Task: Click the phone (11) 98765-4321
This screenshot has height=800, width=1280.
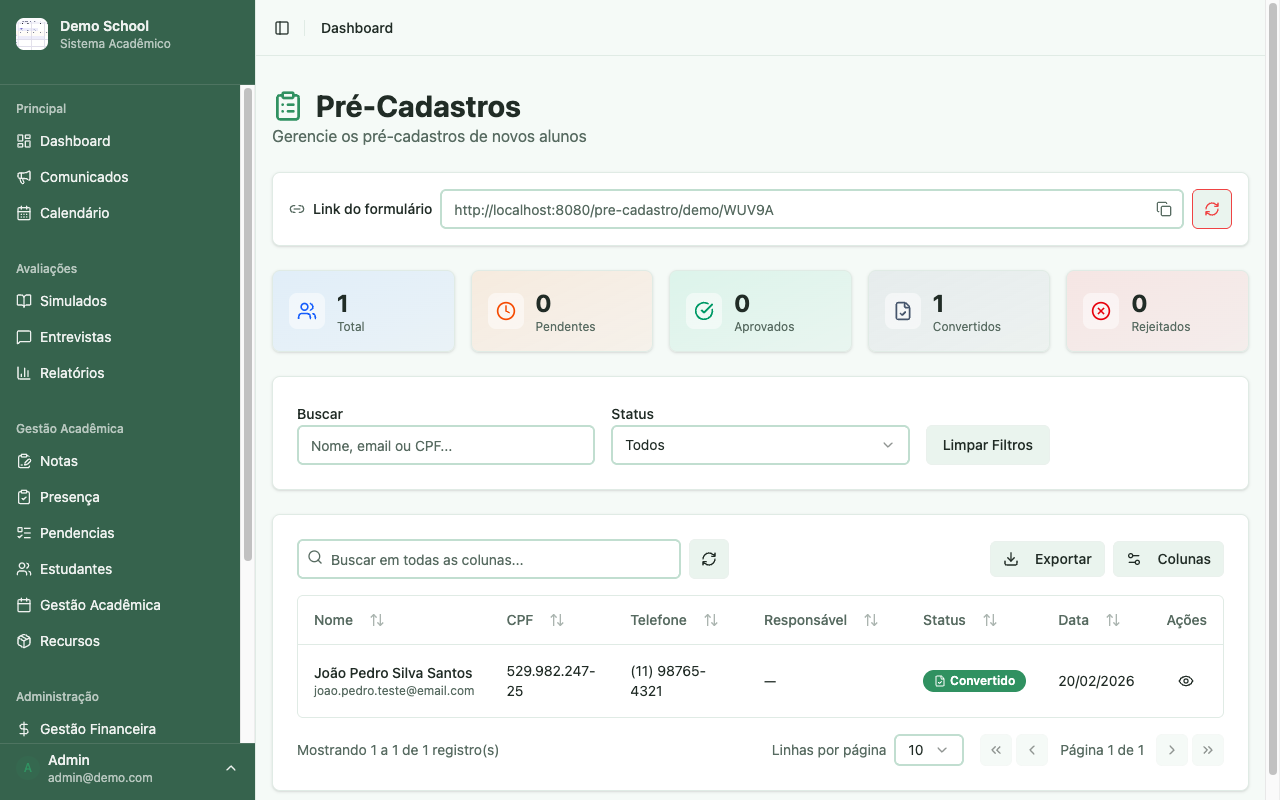Action: tap(668, 681)
